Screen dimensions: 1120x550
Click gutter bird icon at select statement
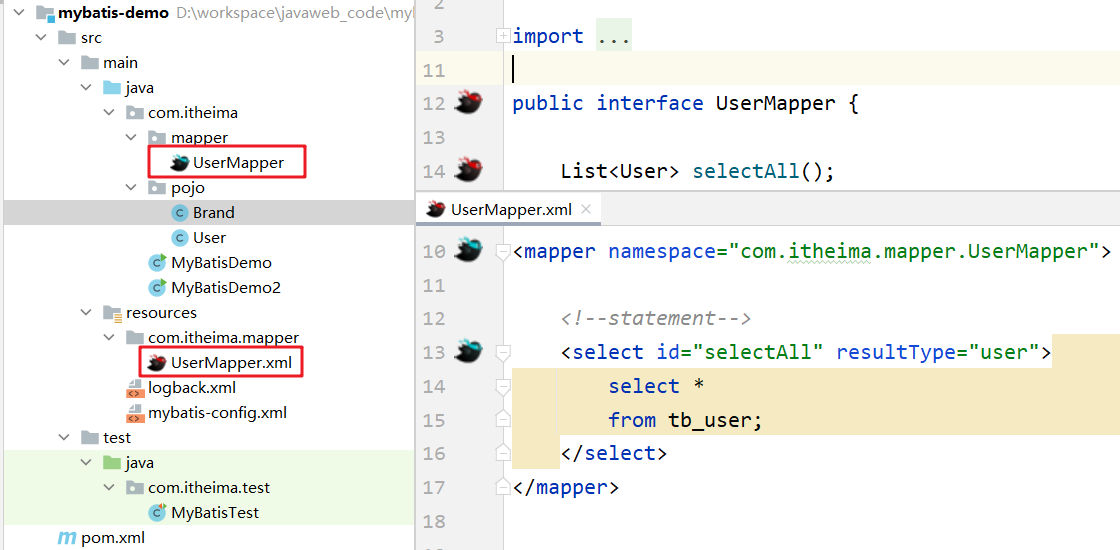pos(469,351)
